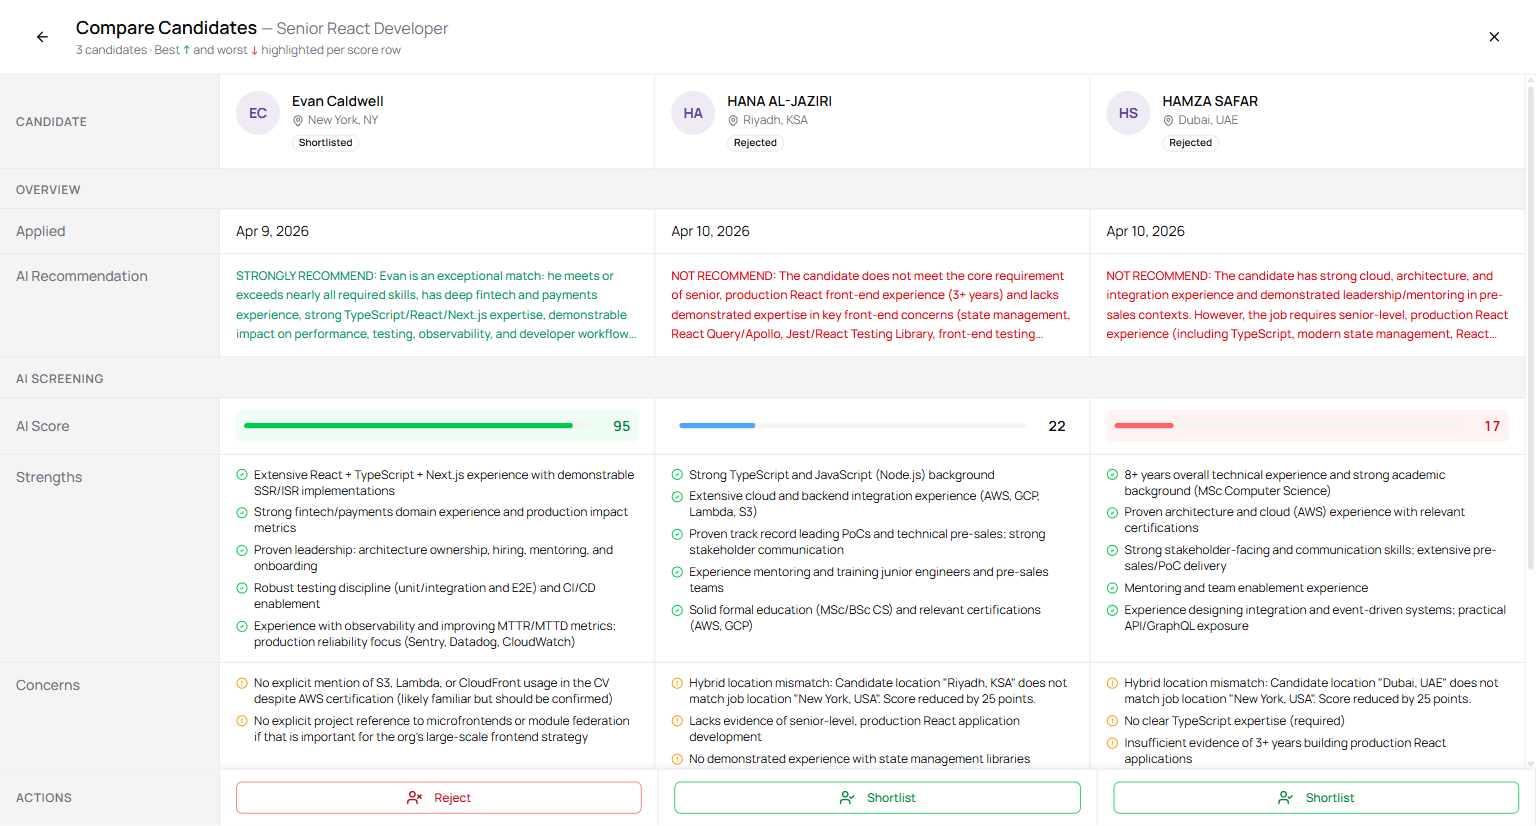Click location pin icon next to Dubai, UAE
The height and width of the screenshot is (826, 1536).
[1168, 121]
